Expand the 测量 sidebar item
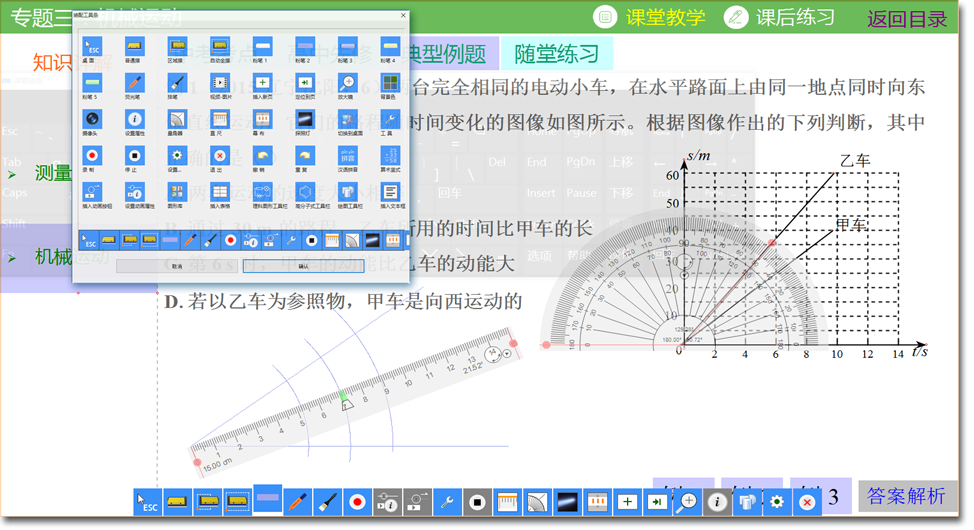Image resolution: width=974 pixels, height=530 pixels. [54, 173]
